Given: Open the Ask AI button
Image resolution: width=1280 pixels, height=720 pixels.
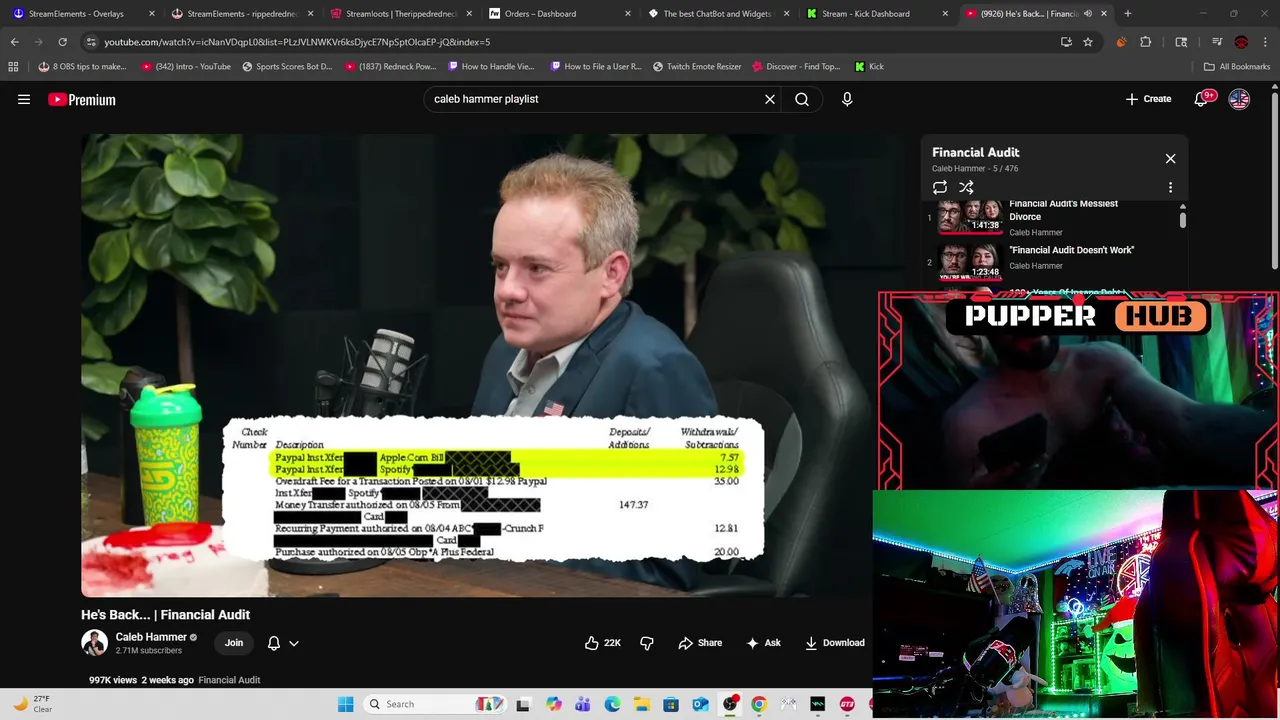Looking at the screenshot, I should click(x=763, y=643).
